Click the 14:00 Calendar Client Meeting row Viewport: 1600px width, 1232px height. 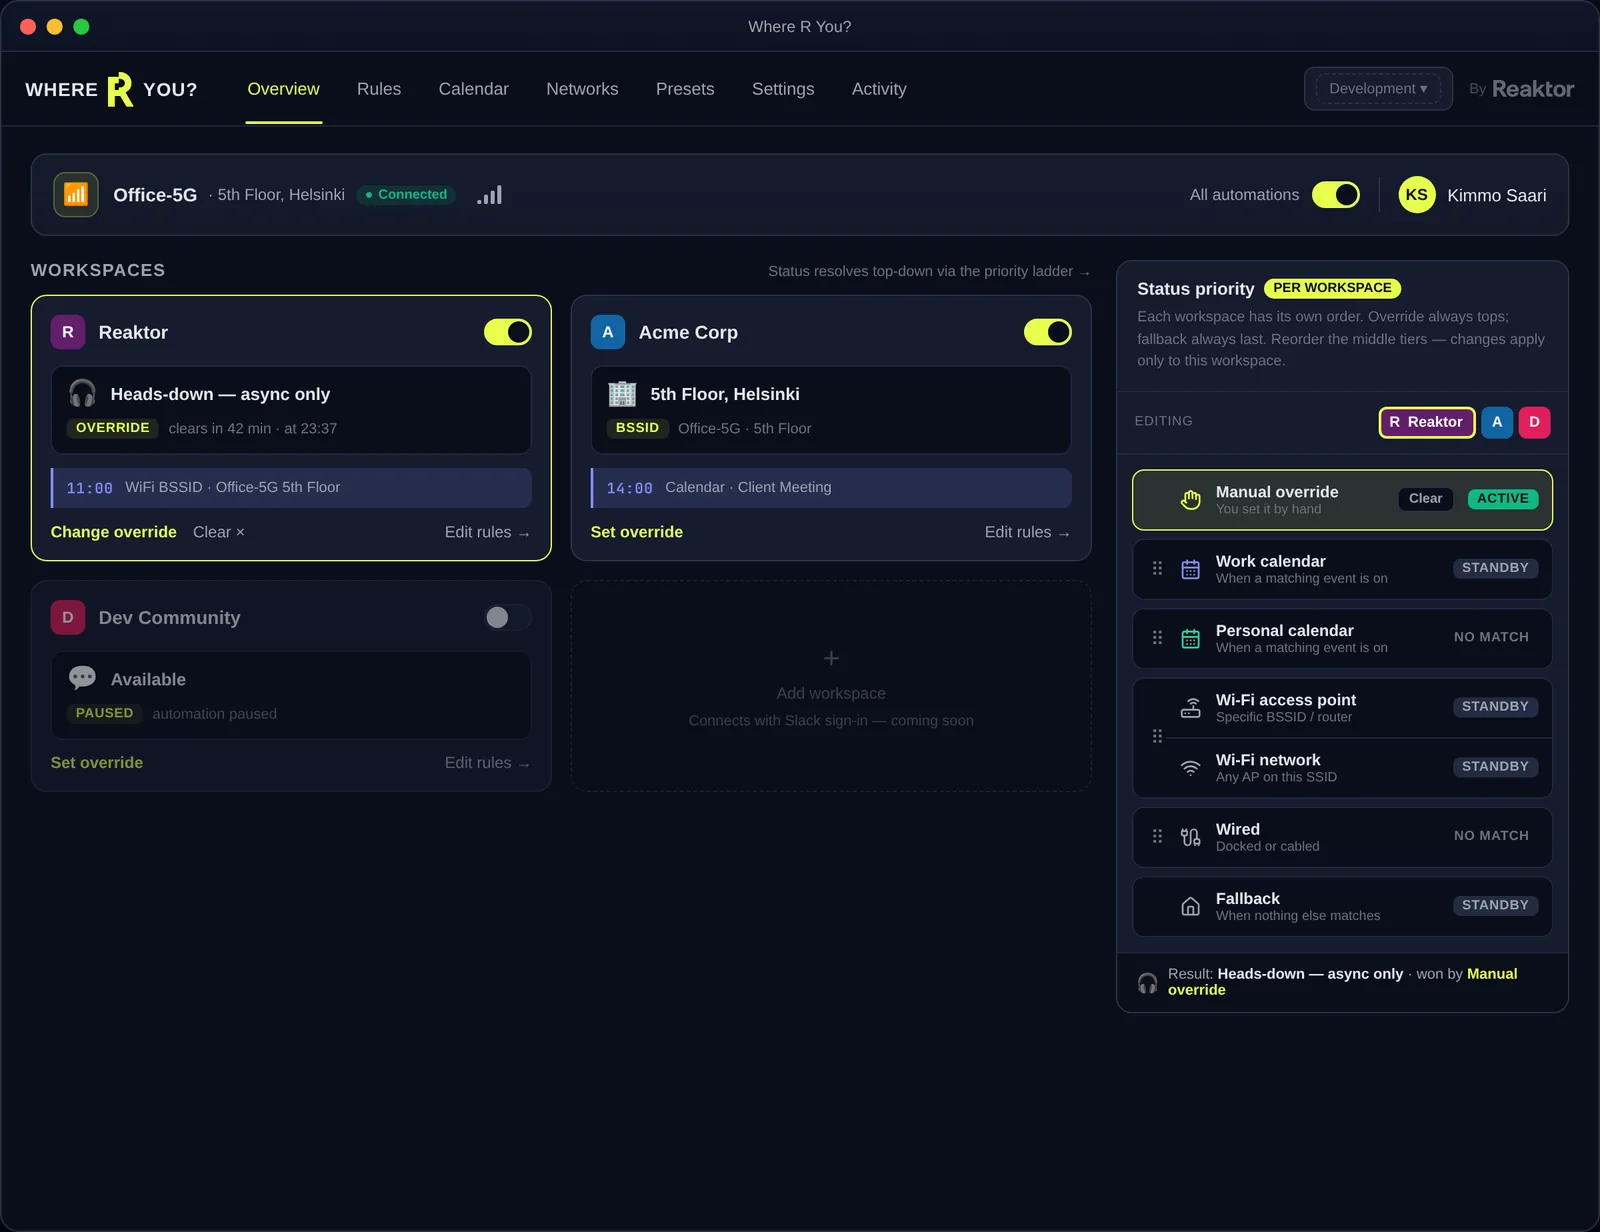coord(831,488)
